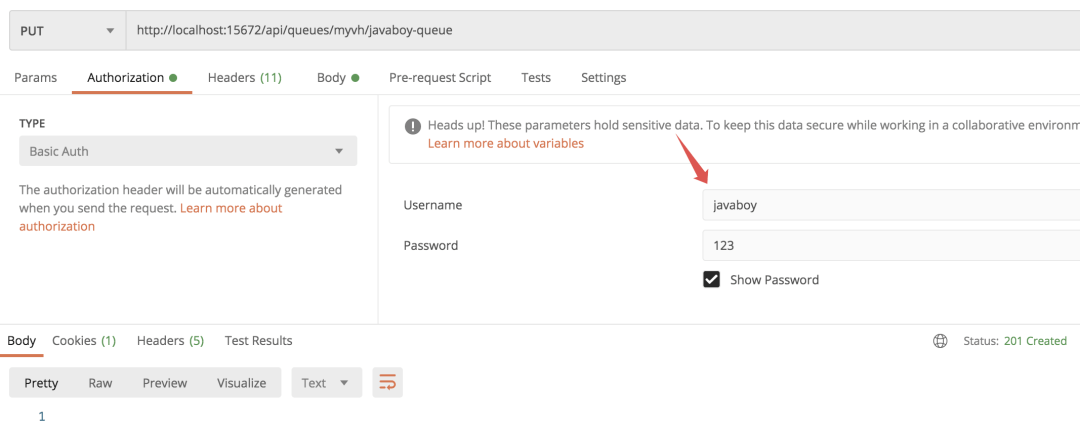Click the globe network icon near Status
The height and width of the screenshot is (433, 1080).
(x=939, y=341)
